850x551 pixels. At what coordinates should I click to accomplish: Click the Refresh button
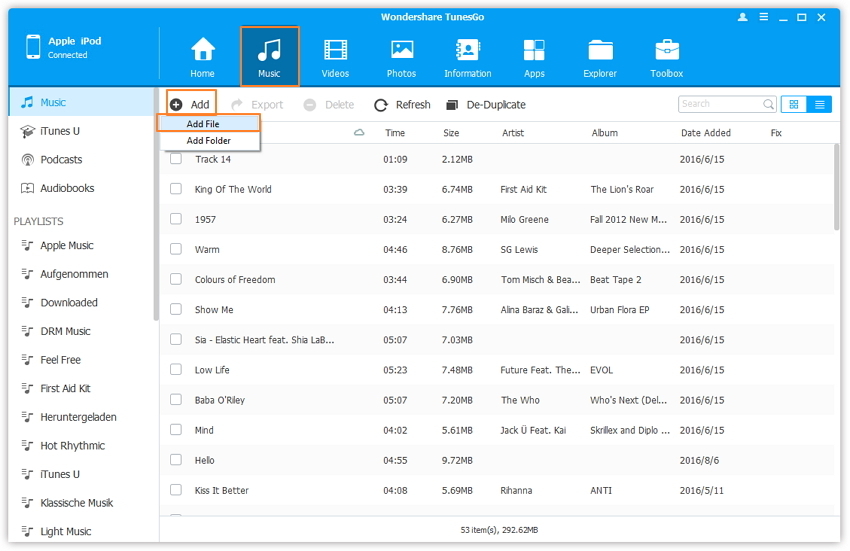[x=402, y=104]
